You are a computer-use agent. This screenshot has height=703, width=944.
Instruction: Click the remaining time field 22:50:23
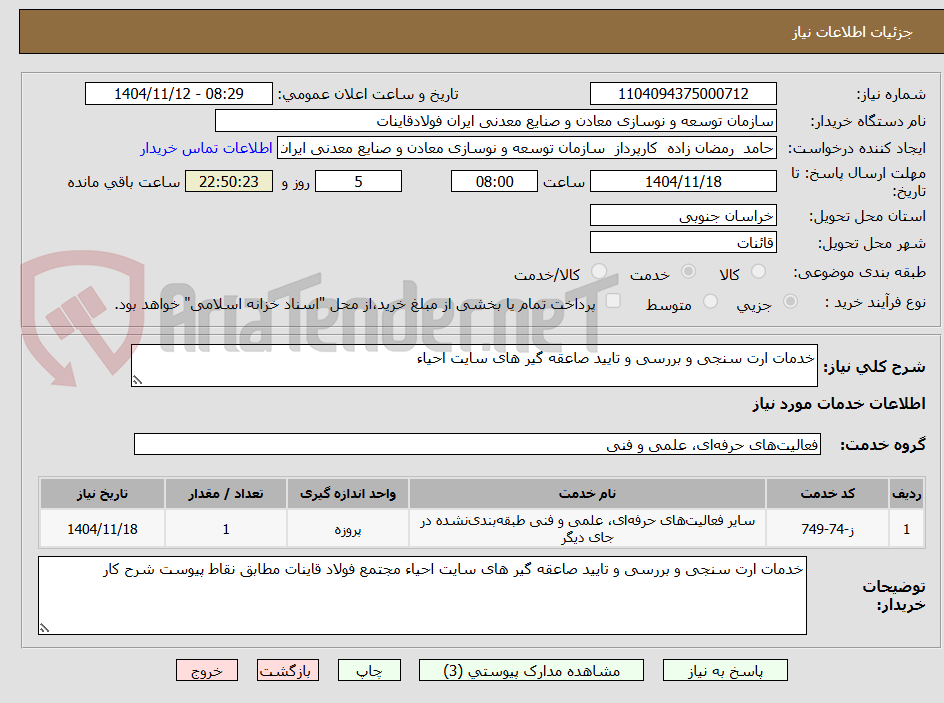point(229,181)
